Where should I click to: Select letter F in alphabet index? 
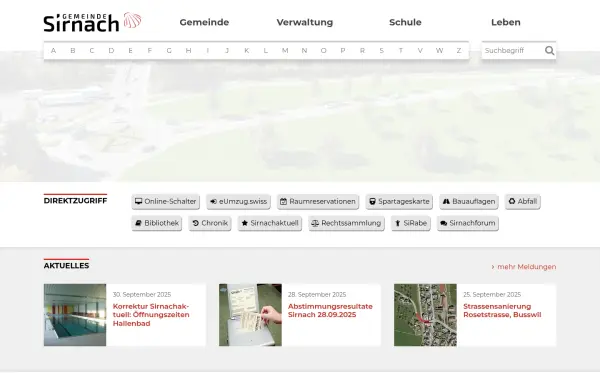click(150, 51)
